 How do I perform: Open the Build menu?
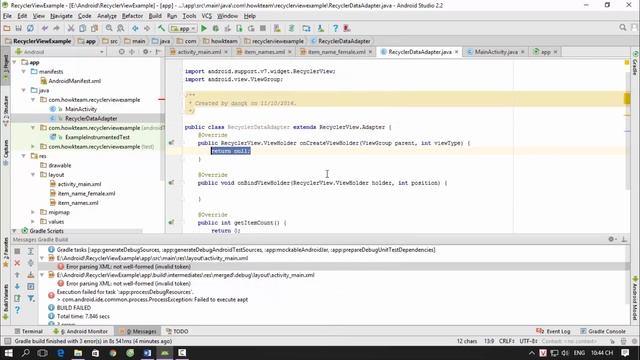click(155, 16)
